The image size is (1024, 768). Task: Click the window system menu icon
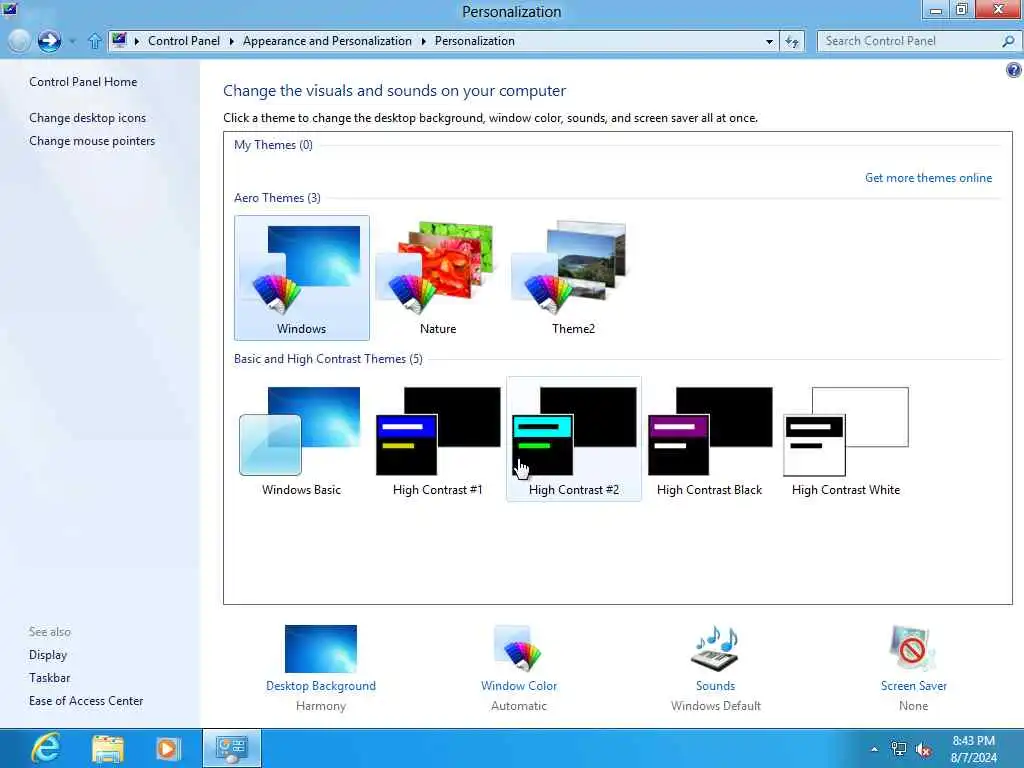9,8
